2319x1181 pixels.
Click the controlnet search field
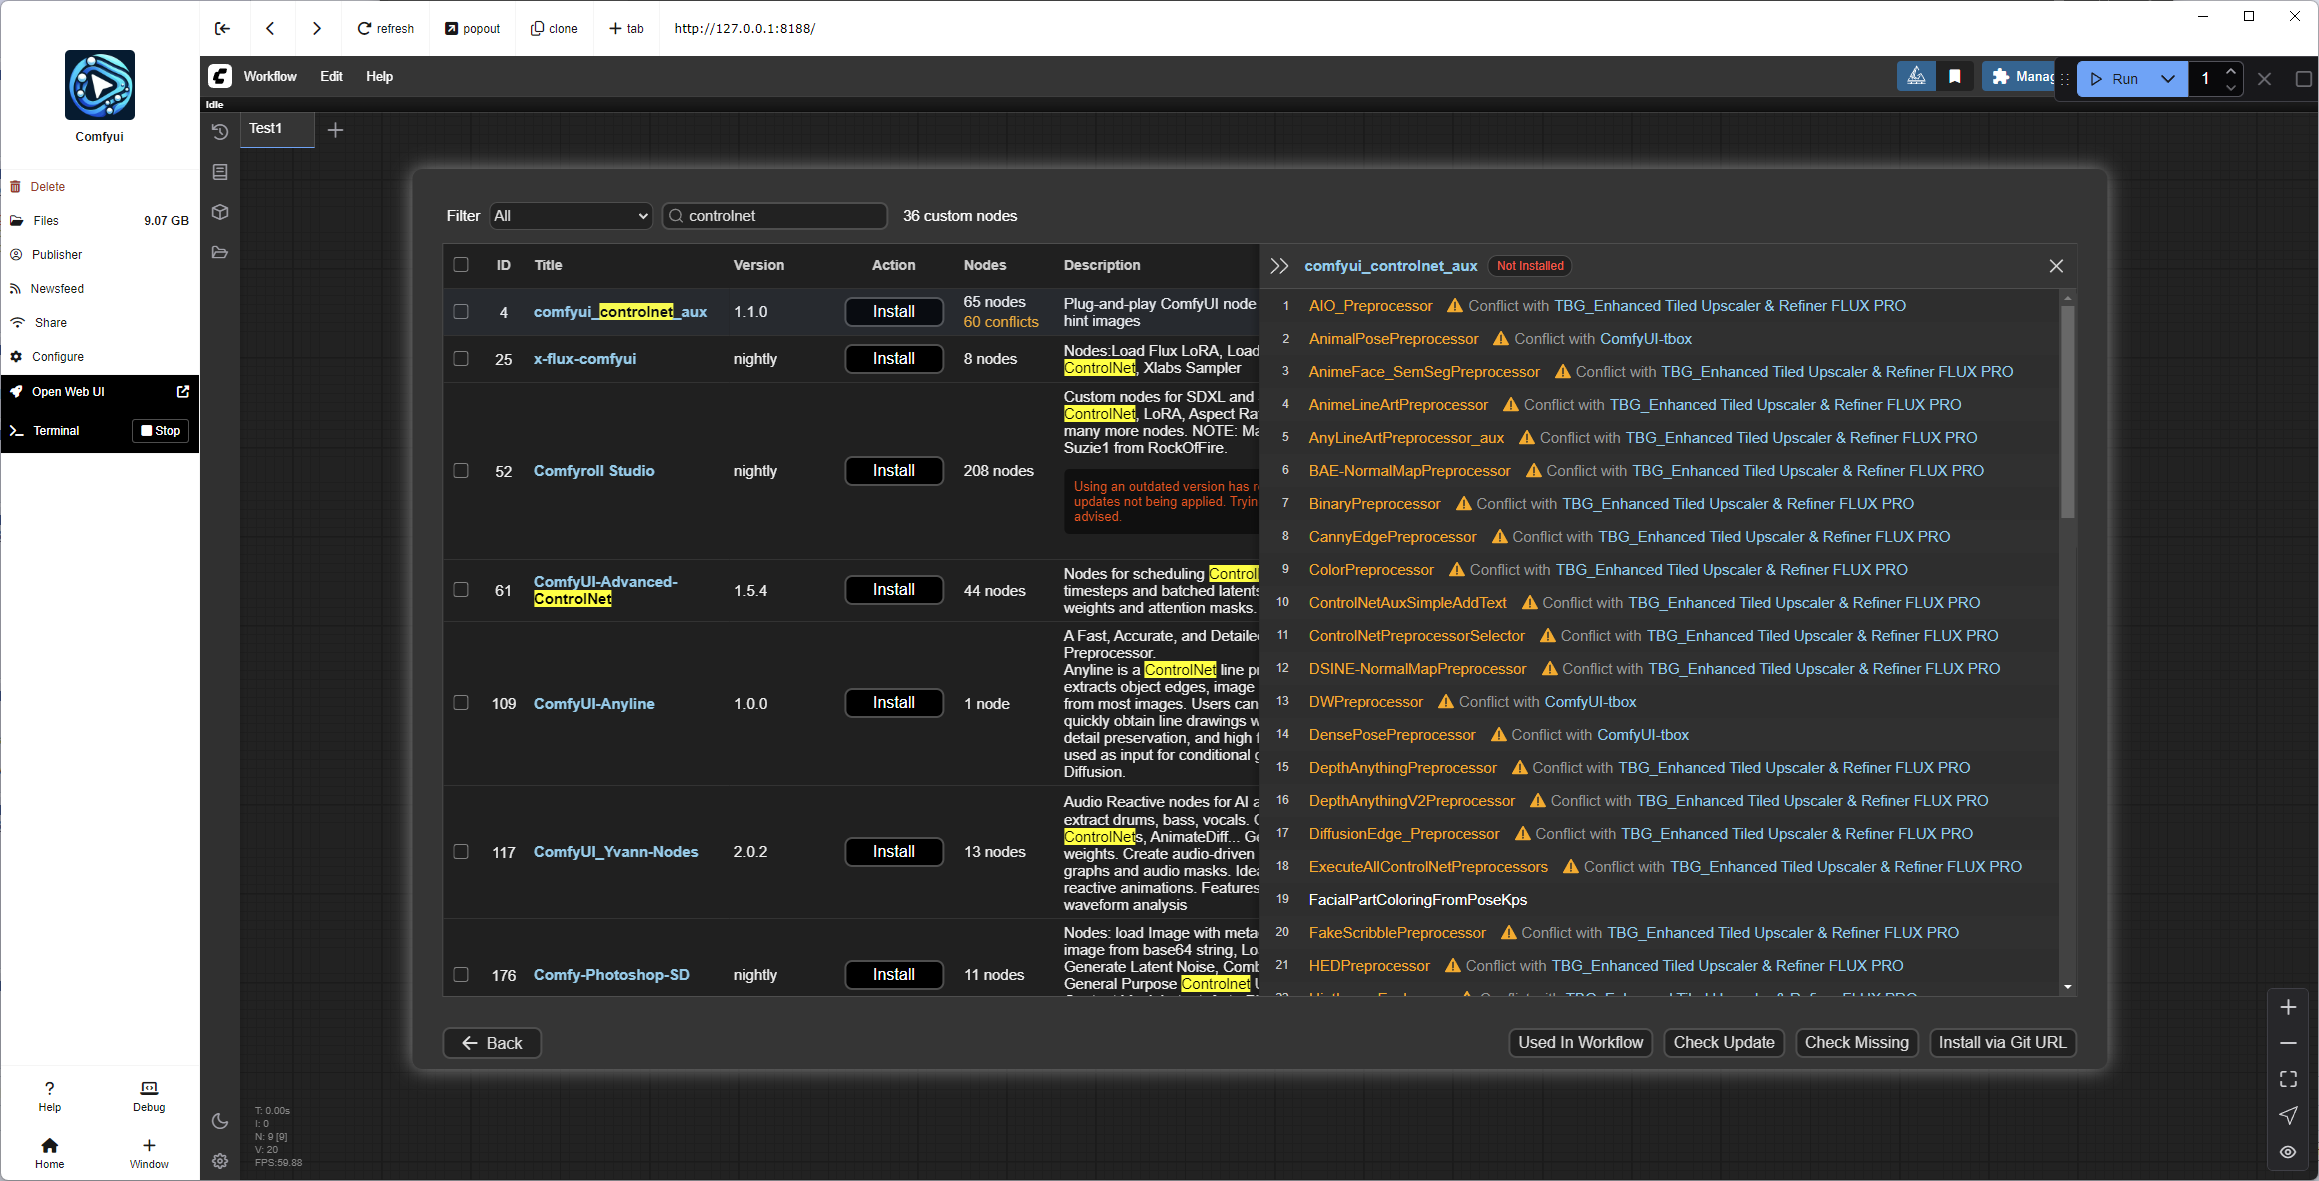click(775, 216)
